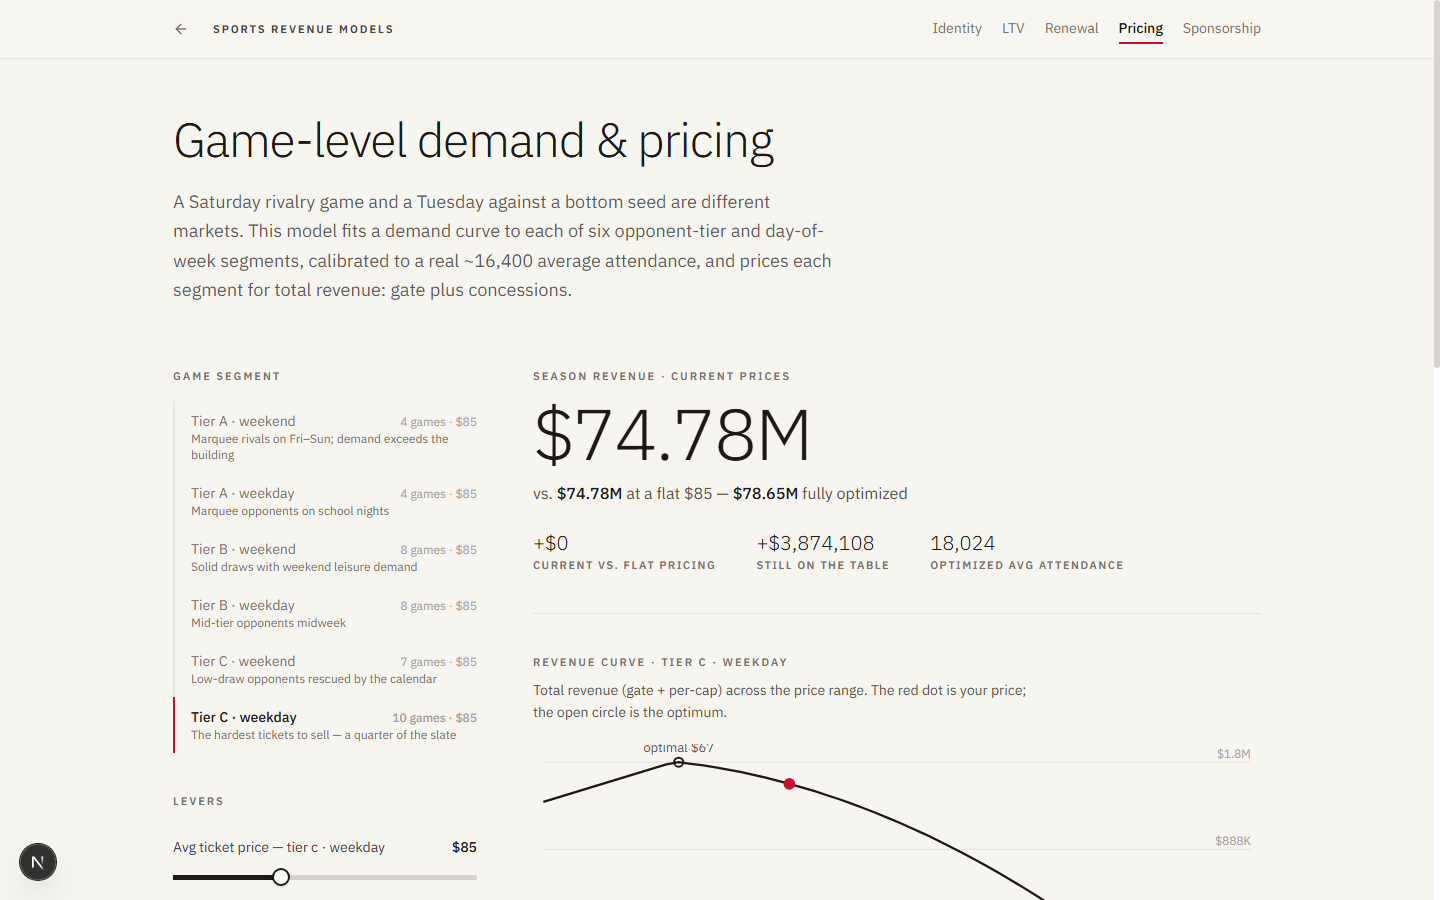This screenshot has width=1440, height=900.
Task: Open the Sponsorship tab
Action: tap(1221, 28)
